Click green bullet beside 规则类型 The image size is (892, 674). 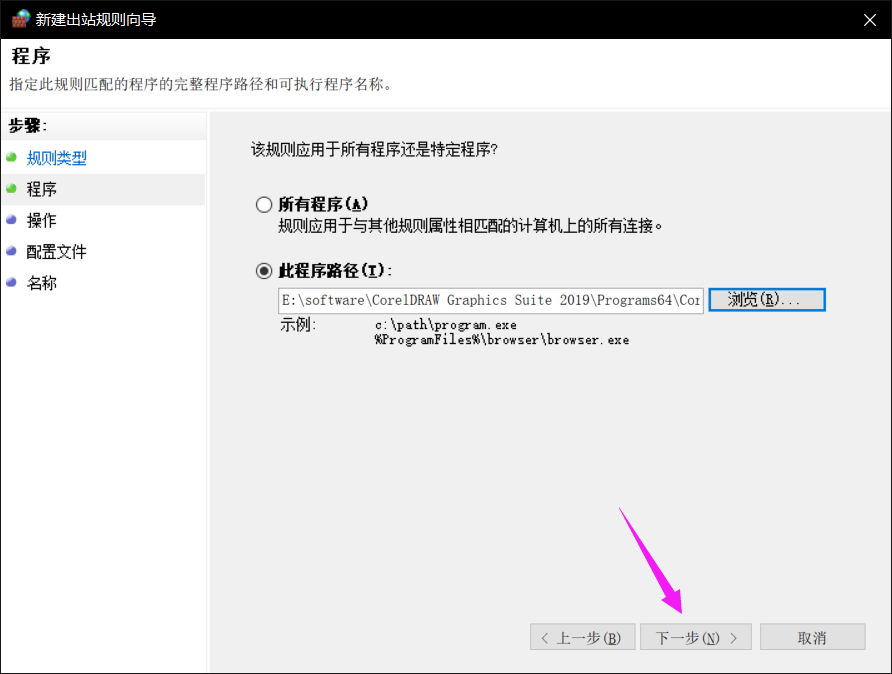click(x=11, y=157)
